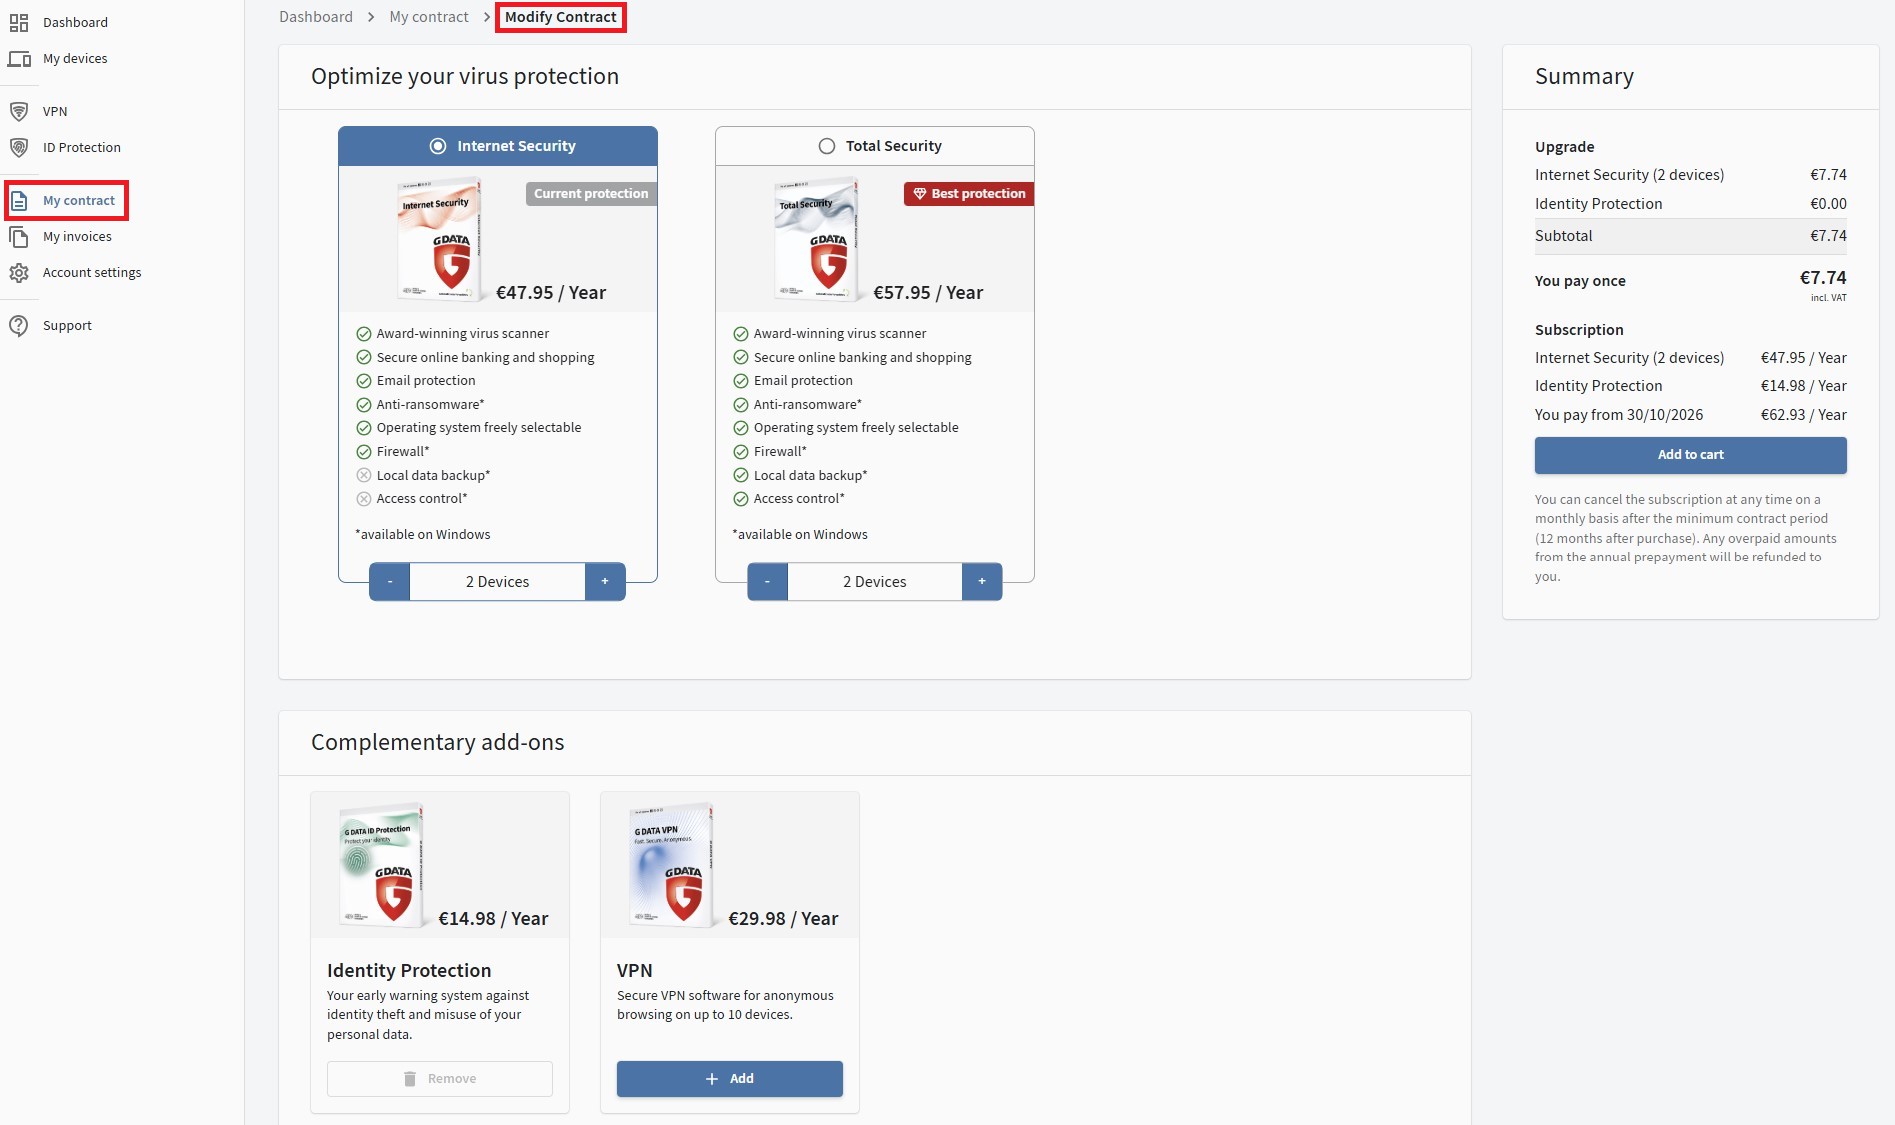Open VPN via its shield icon
This screenshot has height=1125, width=1895.
tap(19, 111)
